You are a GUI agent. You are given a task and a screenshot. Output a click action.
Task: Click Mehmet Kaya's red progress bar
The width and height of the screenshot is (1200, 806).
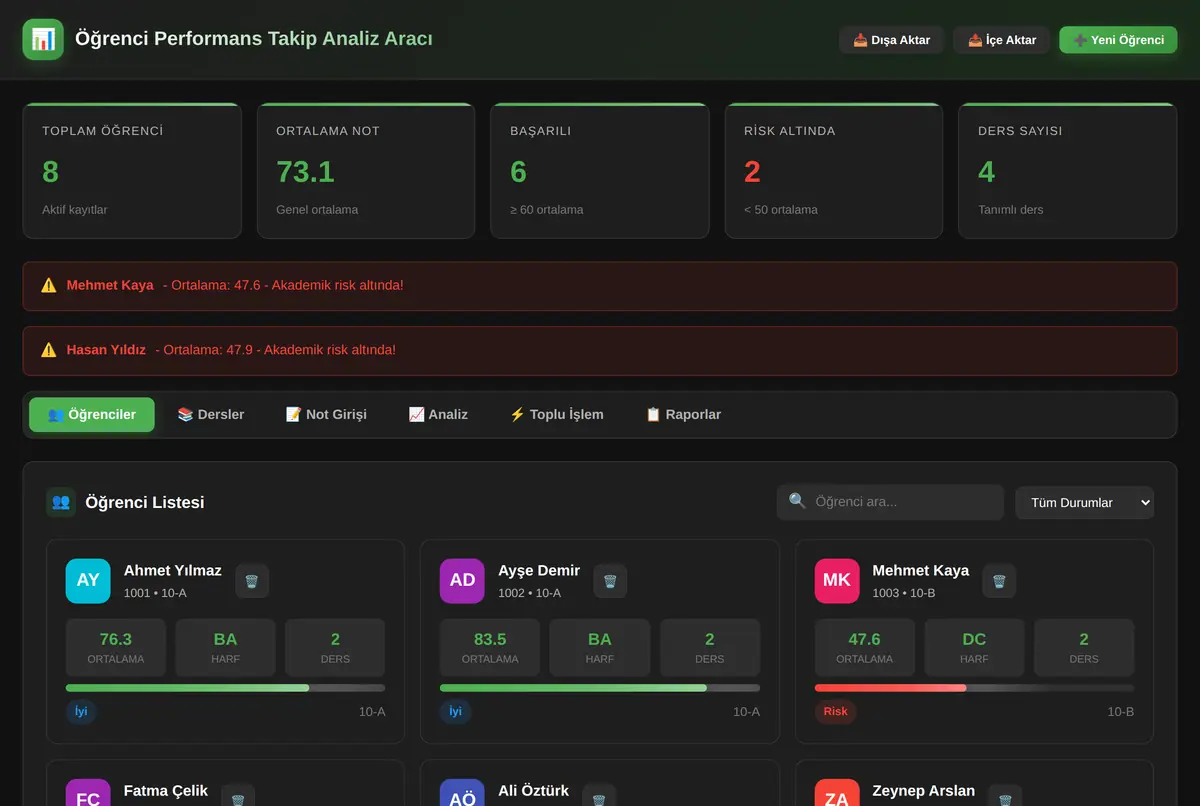point(974,688)
